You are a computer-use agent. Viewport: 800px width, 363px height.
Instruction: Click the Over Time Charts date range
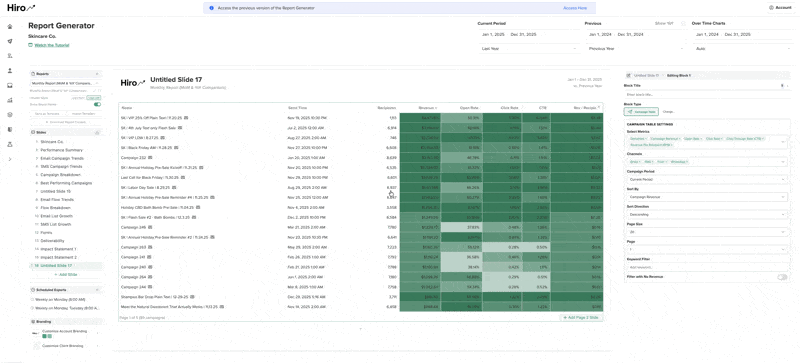pyautogui.click(x=743, y=35)
